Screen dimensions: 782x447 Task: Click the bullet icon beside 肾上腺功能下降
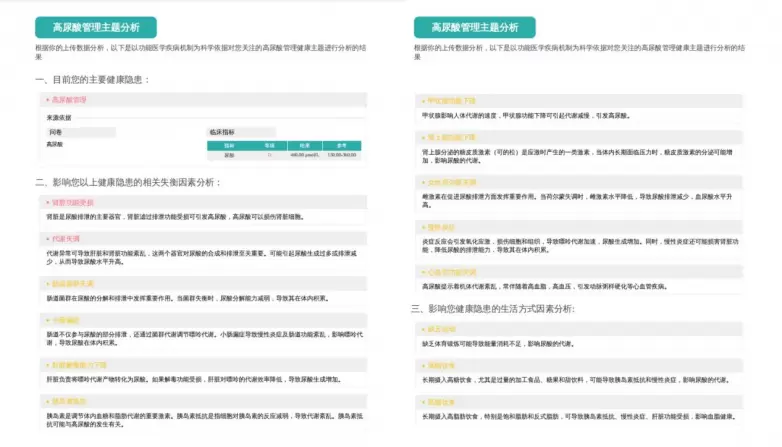[421, 137]
